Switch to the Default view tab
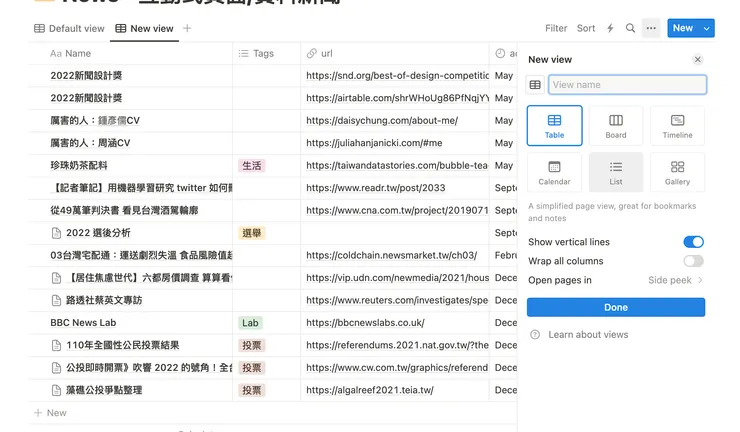The width and height of the screenshot is (740, 432). click(69, 28)
